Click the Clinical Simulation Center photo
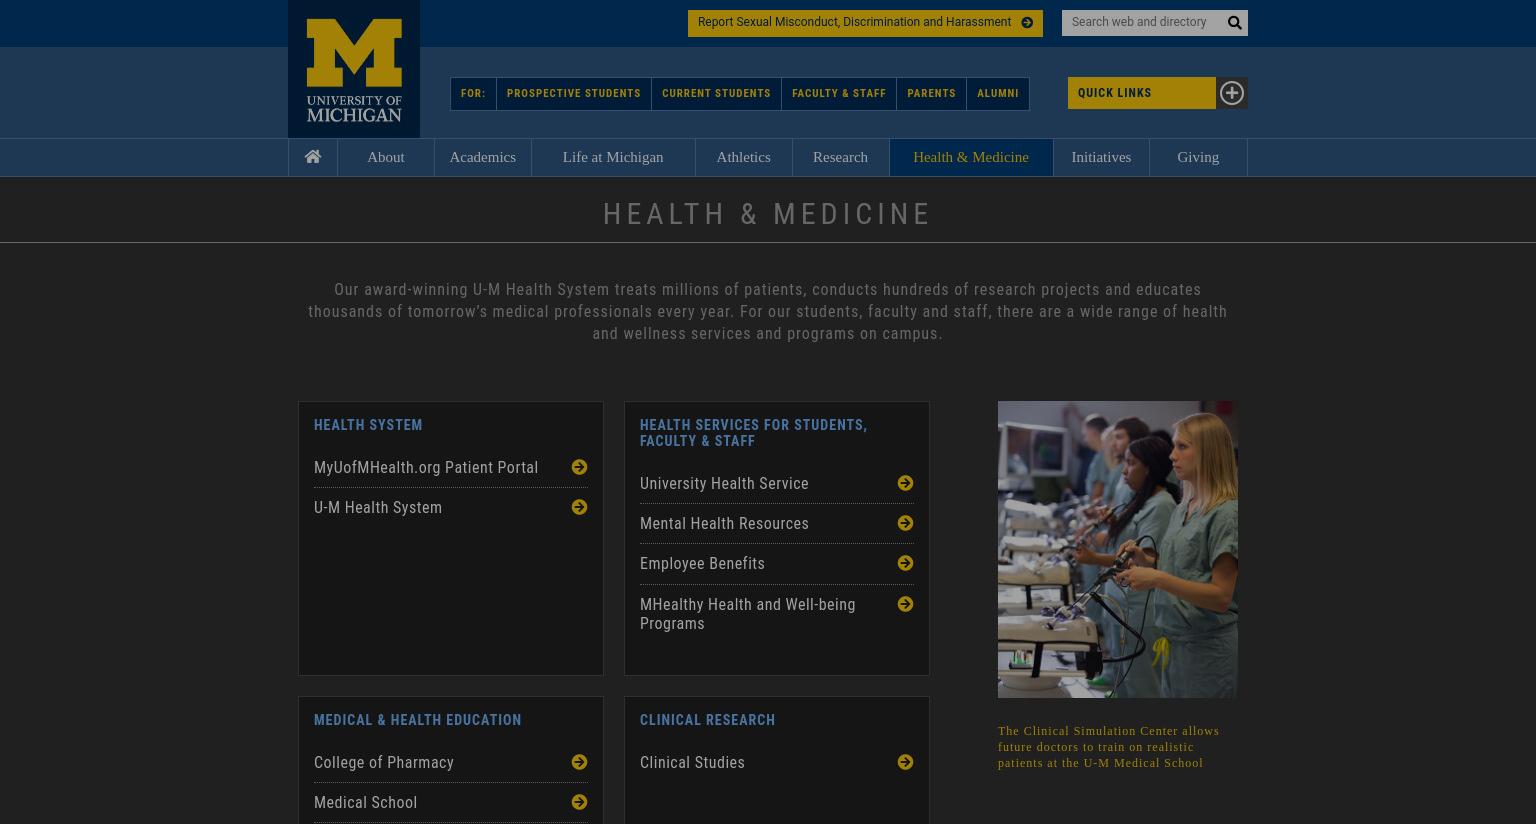The width and height of the screenshot is (1536, 824). [x=1118, y=549]
